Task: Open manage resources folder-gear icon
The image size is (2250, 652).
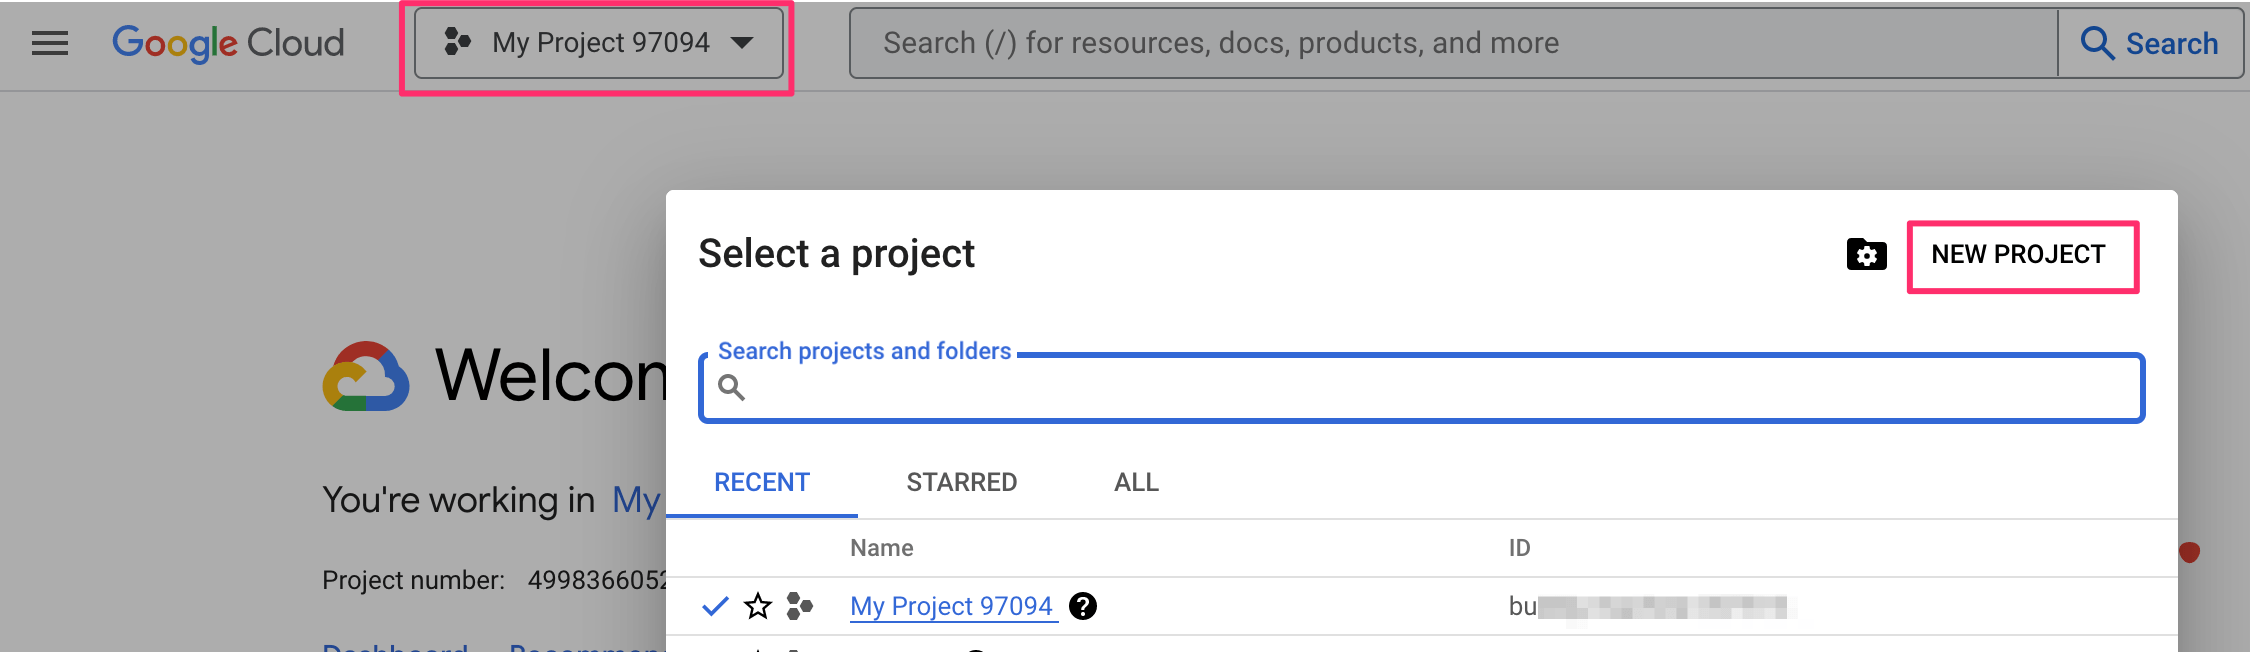Action: 1866,255
